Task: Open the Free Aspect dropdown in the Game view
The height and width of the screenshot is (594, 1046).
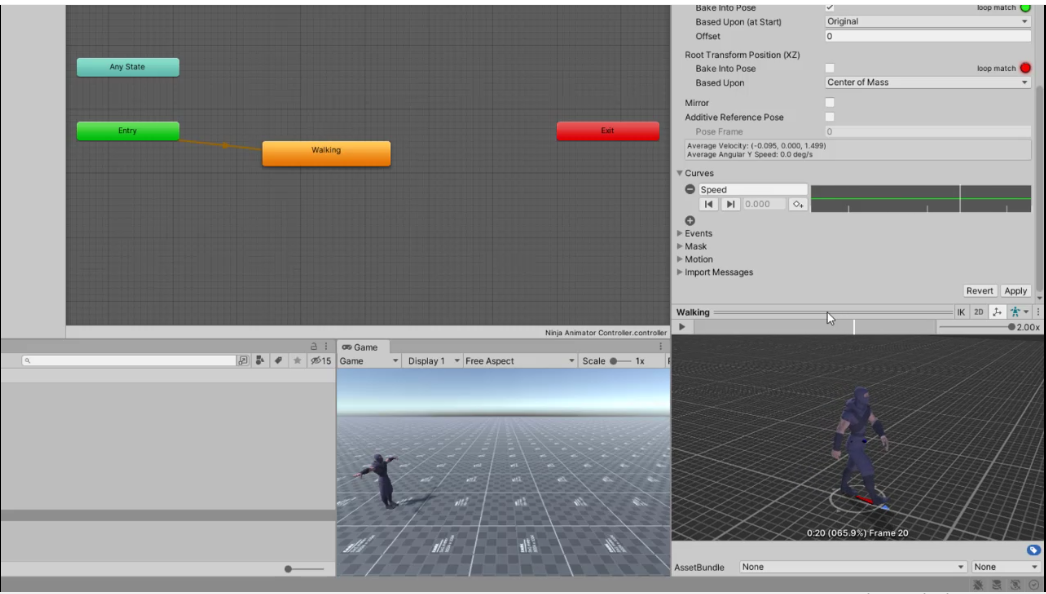Action: [517, 363]
